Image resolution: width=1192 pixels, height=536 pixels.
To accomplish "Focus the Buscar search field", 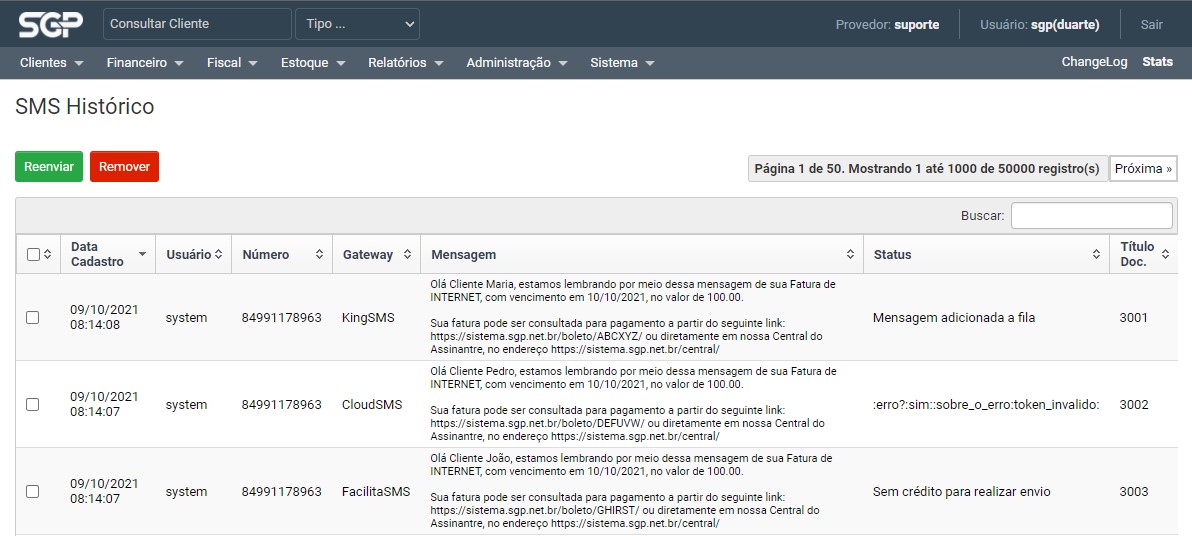I will click(1091, 215).
